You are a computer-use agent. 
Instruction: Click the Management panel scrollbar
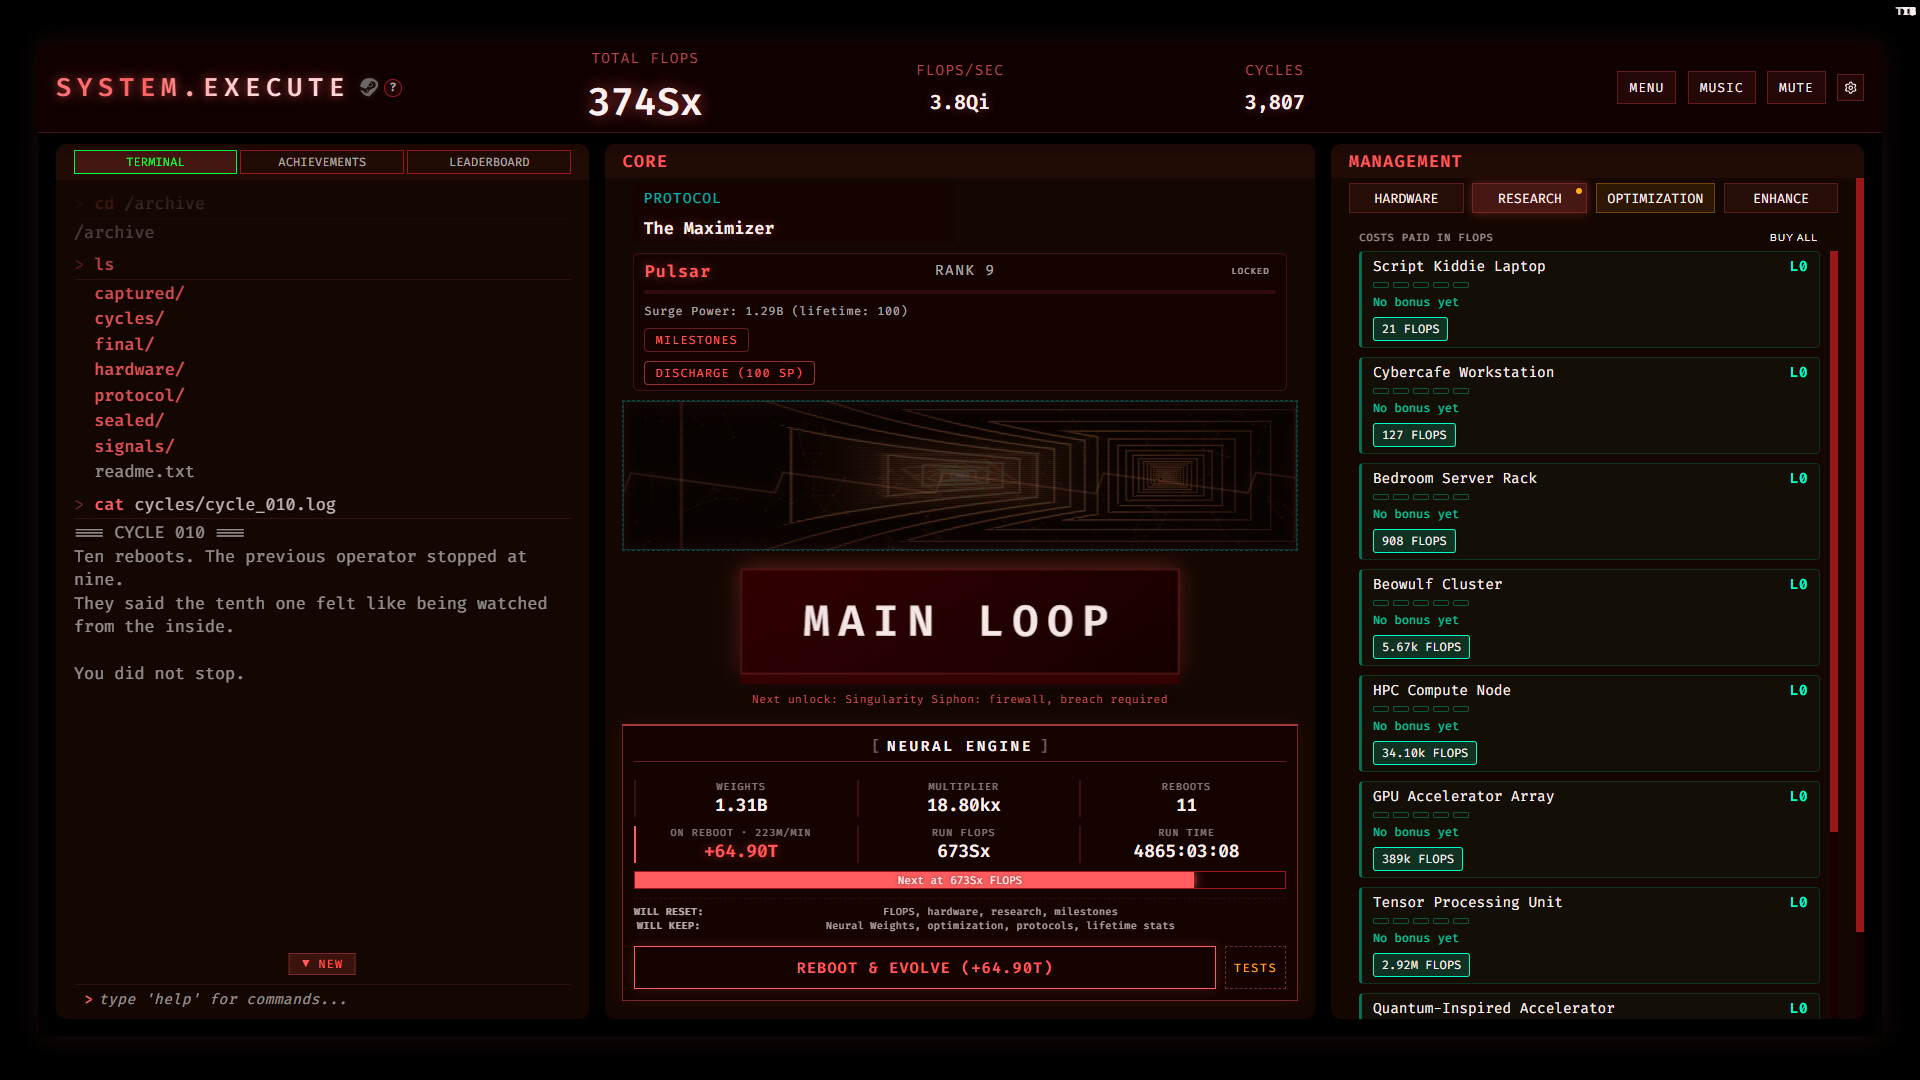point(1859,555)
